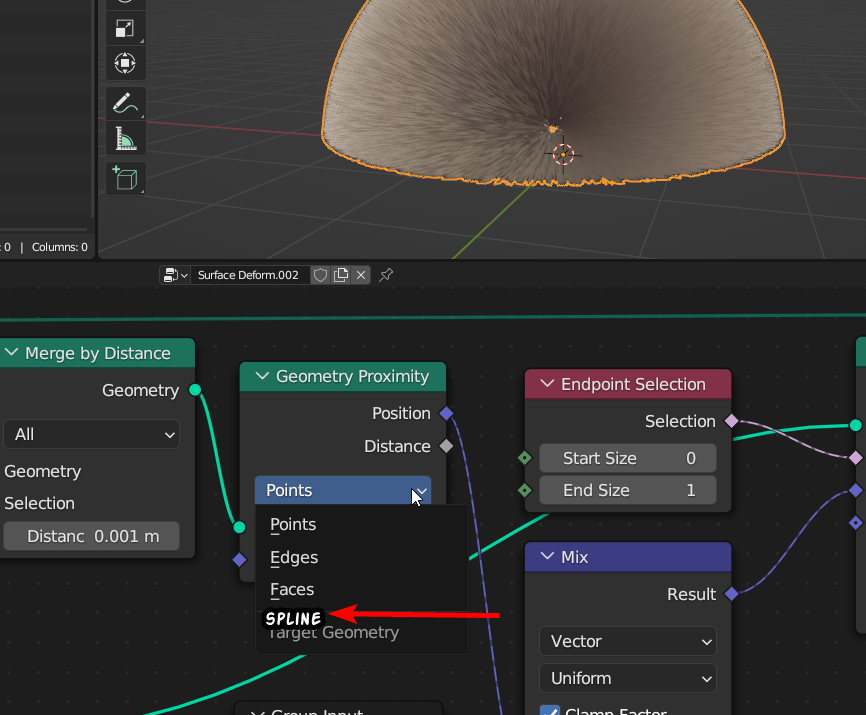Click the Surface Deform.002 name field

249,275
